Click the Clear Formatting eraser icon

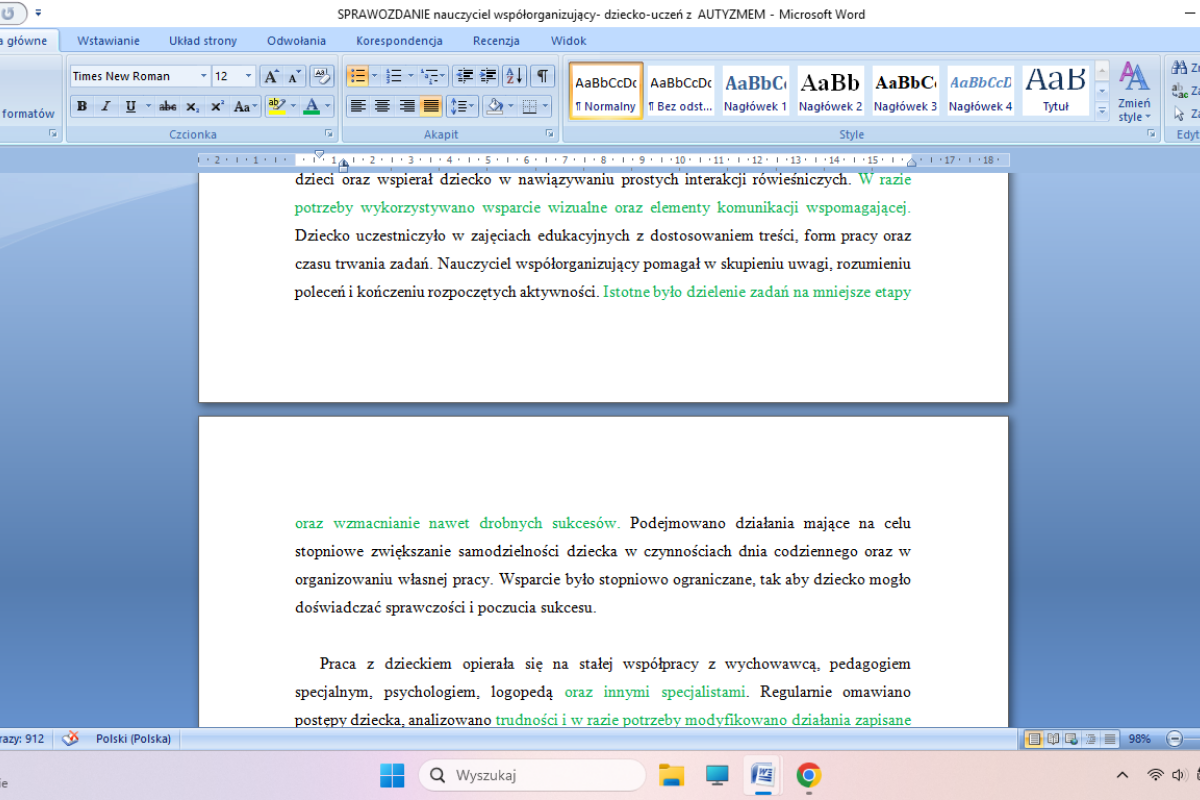(322, 76)
